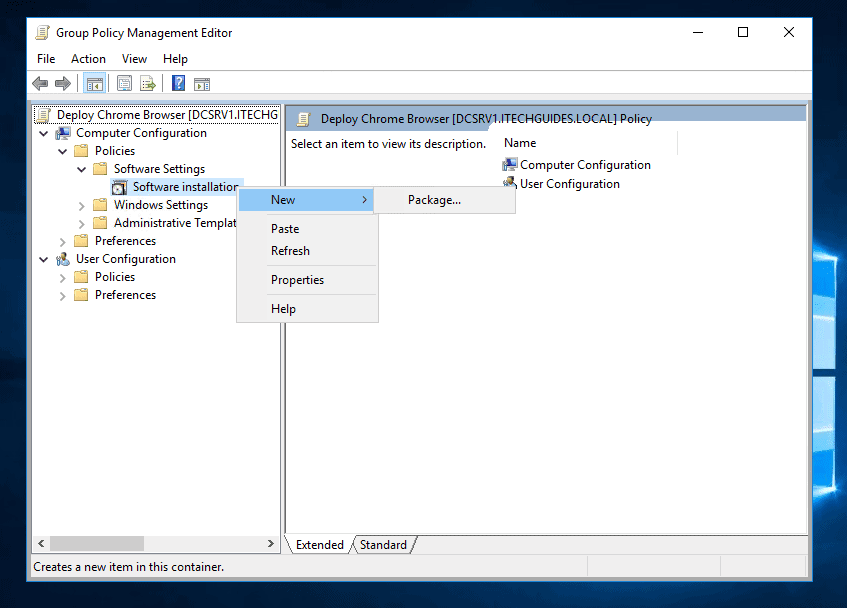Click Refresh in the context menu
The width and height of the screenshot is (847, 608).
click(x=307, y=251)
